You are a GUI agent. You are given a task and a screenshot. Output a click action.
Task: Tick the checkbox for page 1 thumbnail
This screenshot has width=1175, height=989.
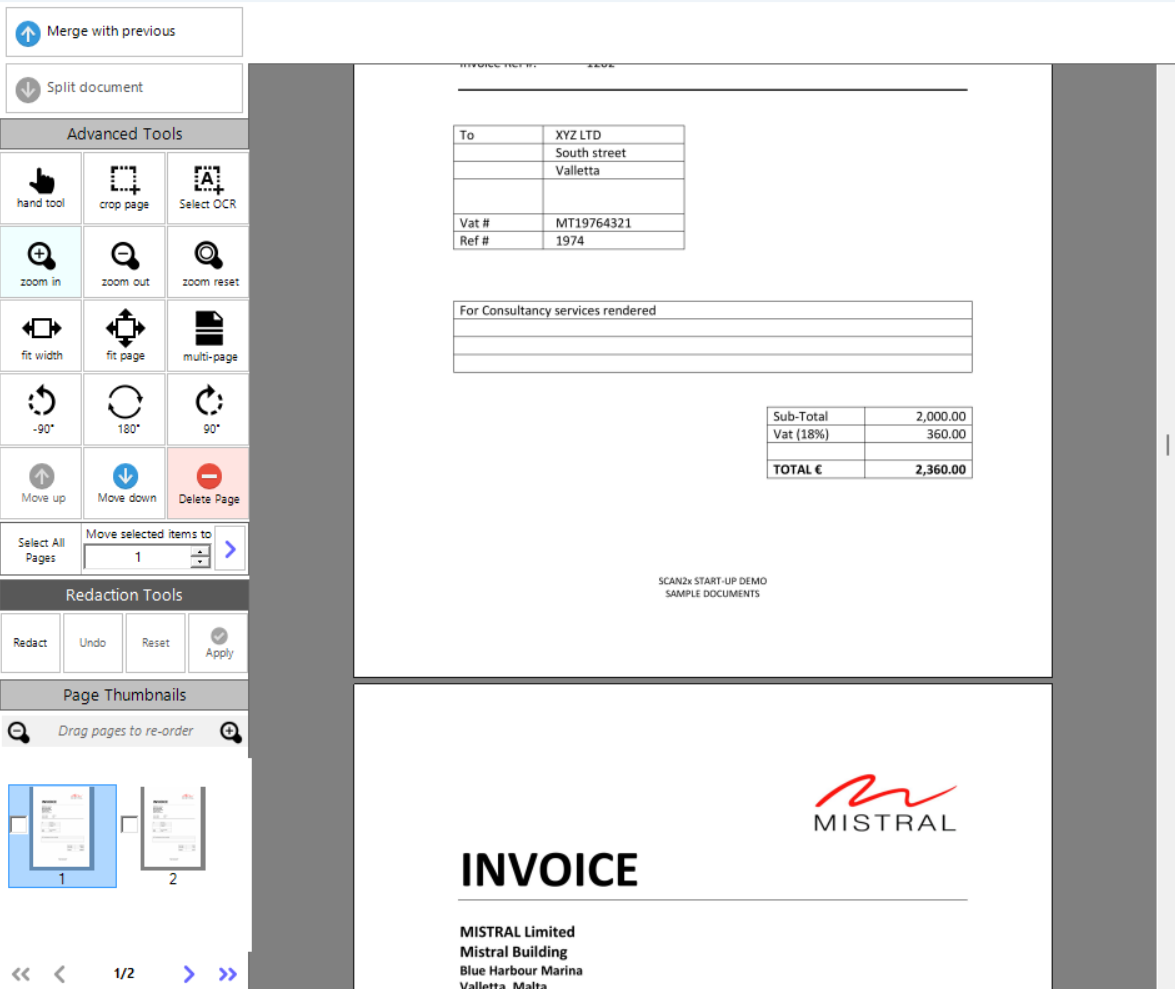point(19,825)
